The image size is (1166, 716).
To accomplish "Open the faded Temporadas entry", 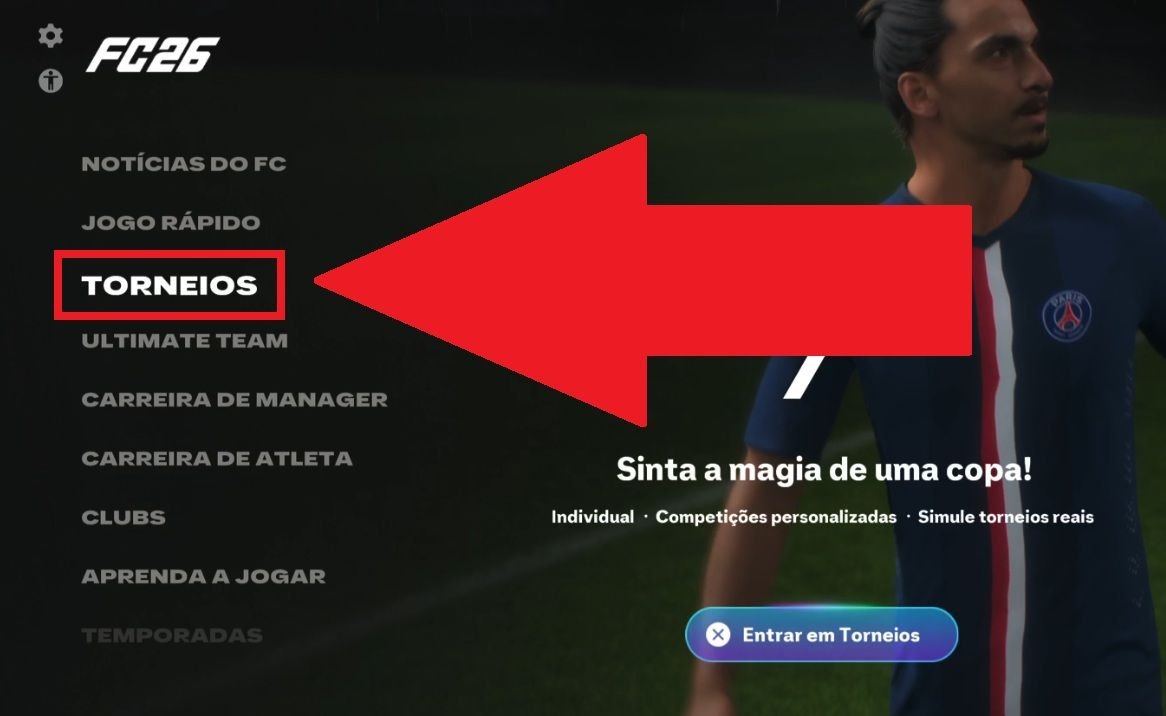I will (172, 635).
